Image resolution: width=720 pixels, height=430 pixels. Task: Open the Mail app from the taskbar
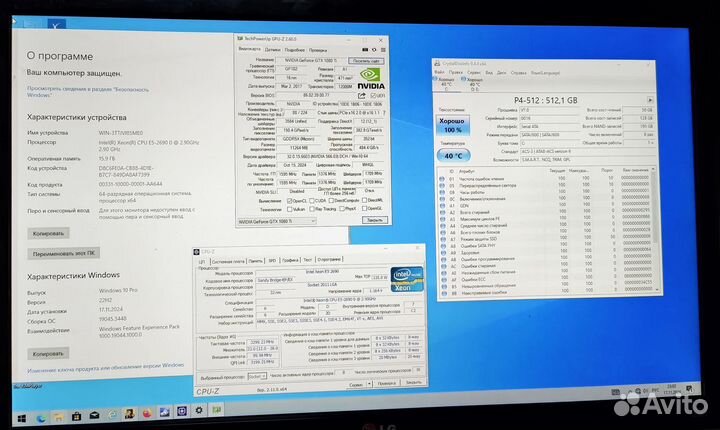pos(94,415)
